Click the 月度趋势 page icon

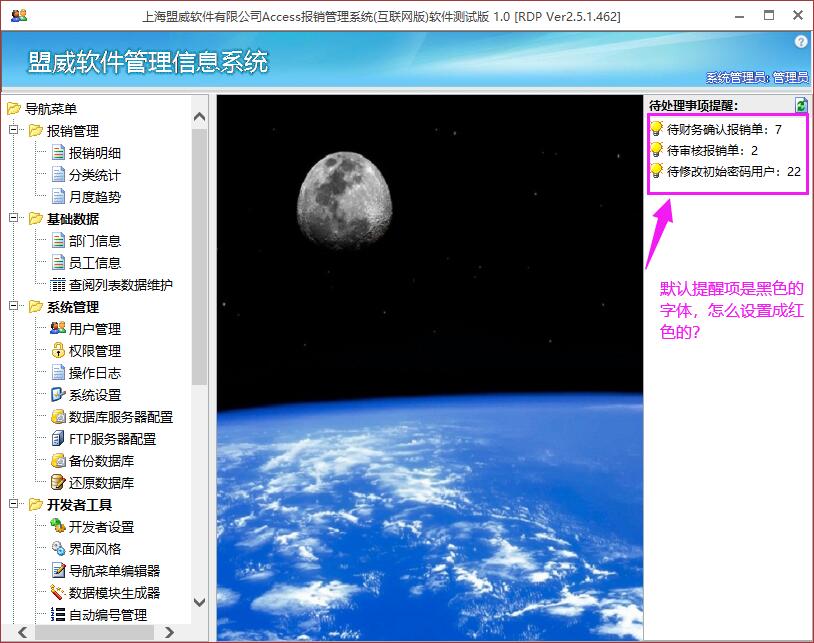[x=58, y=196]
